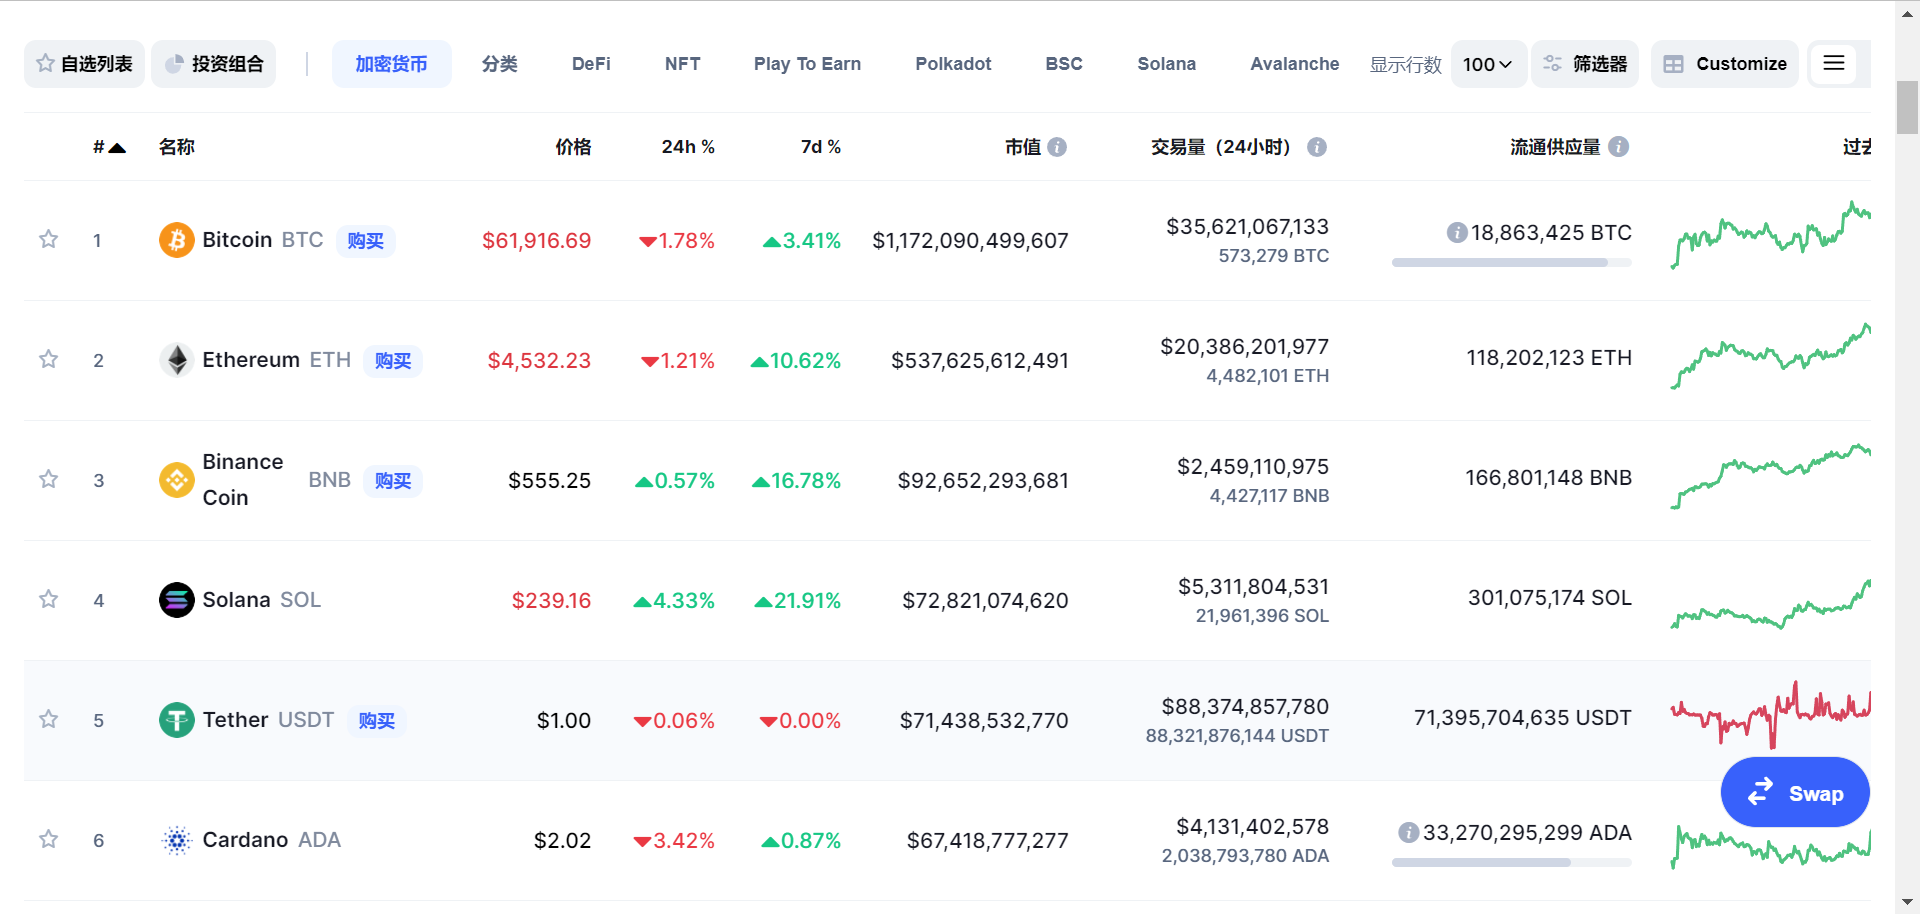The image size is (1920, 914).
Task: Star Bitcoin to add to watchlist
Action: 48,239
